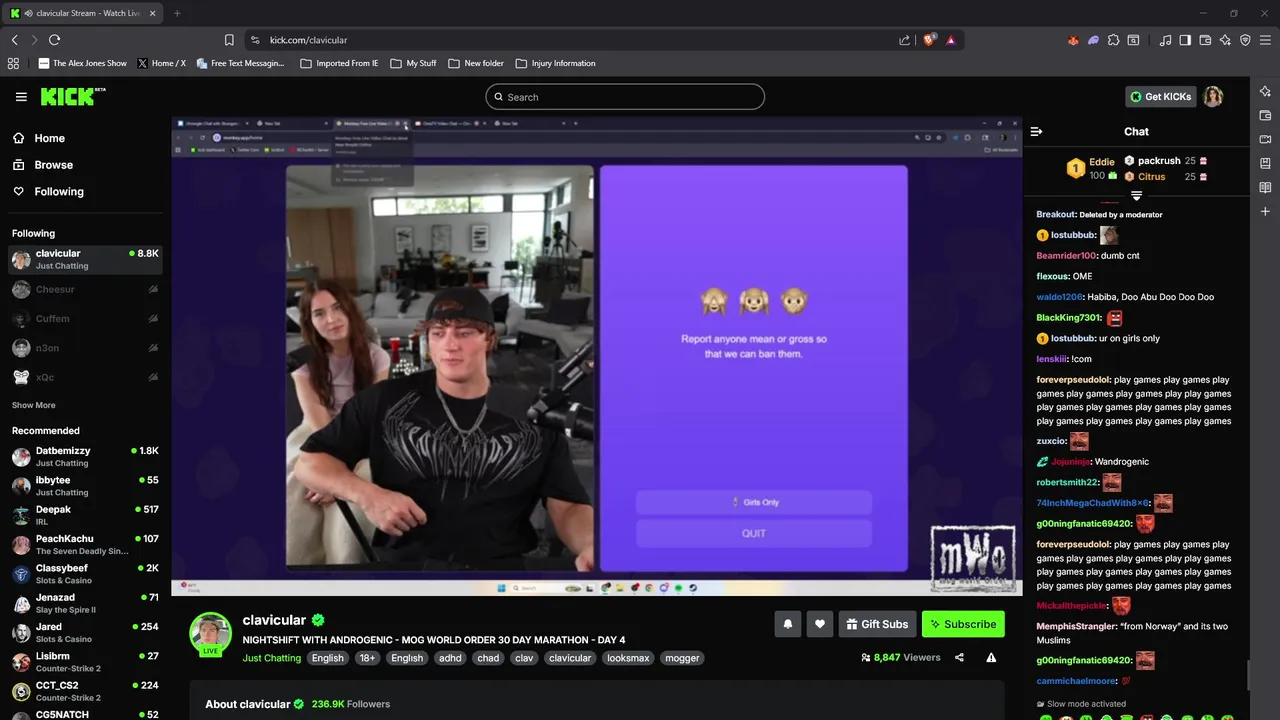Click the notification bell button
The image size is (1280, 720).
point(788,624)
